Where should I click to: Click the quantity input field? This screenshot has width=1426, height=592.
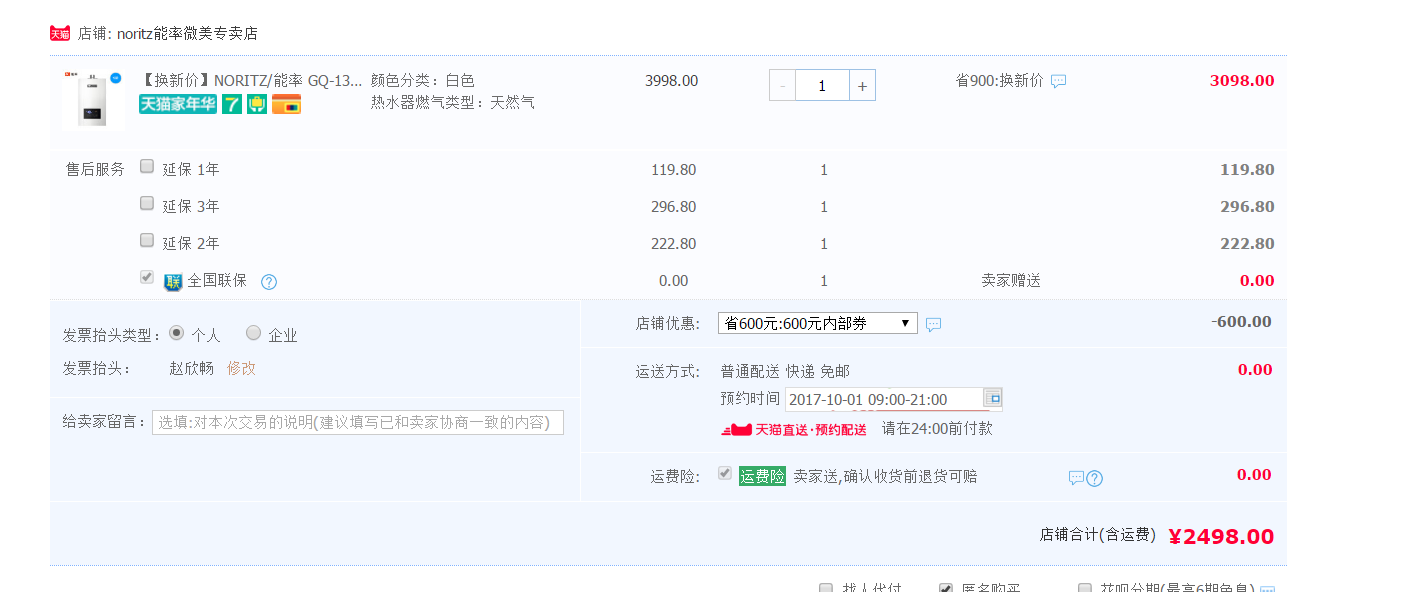pyautogui.click(x=822, y=85)
